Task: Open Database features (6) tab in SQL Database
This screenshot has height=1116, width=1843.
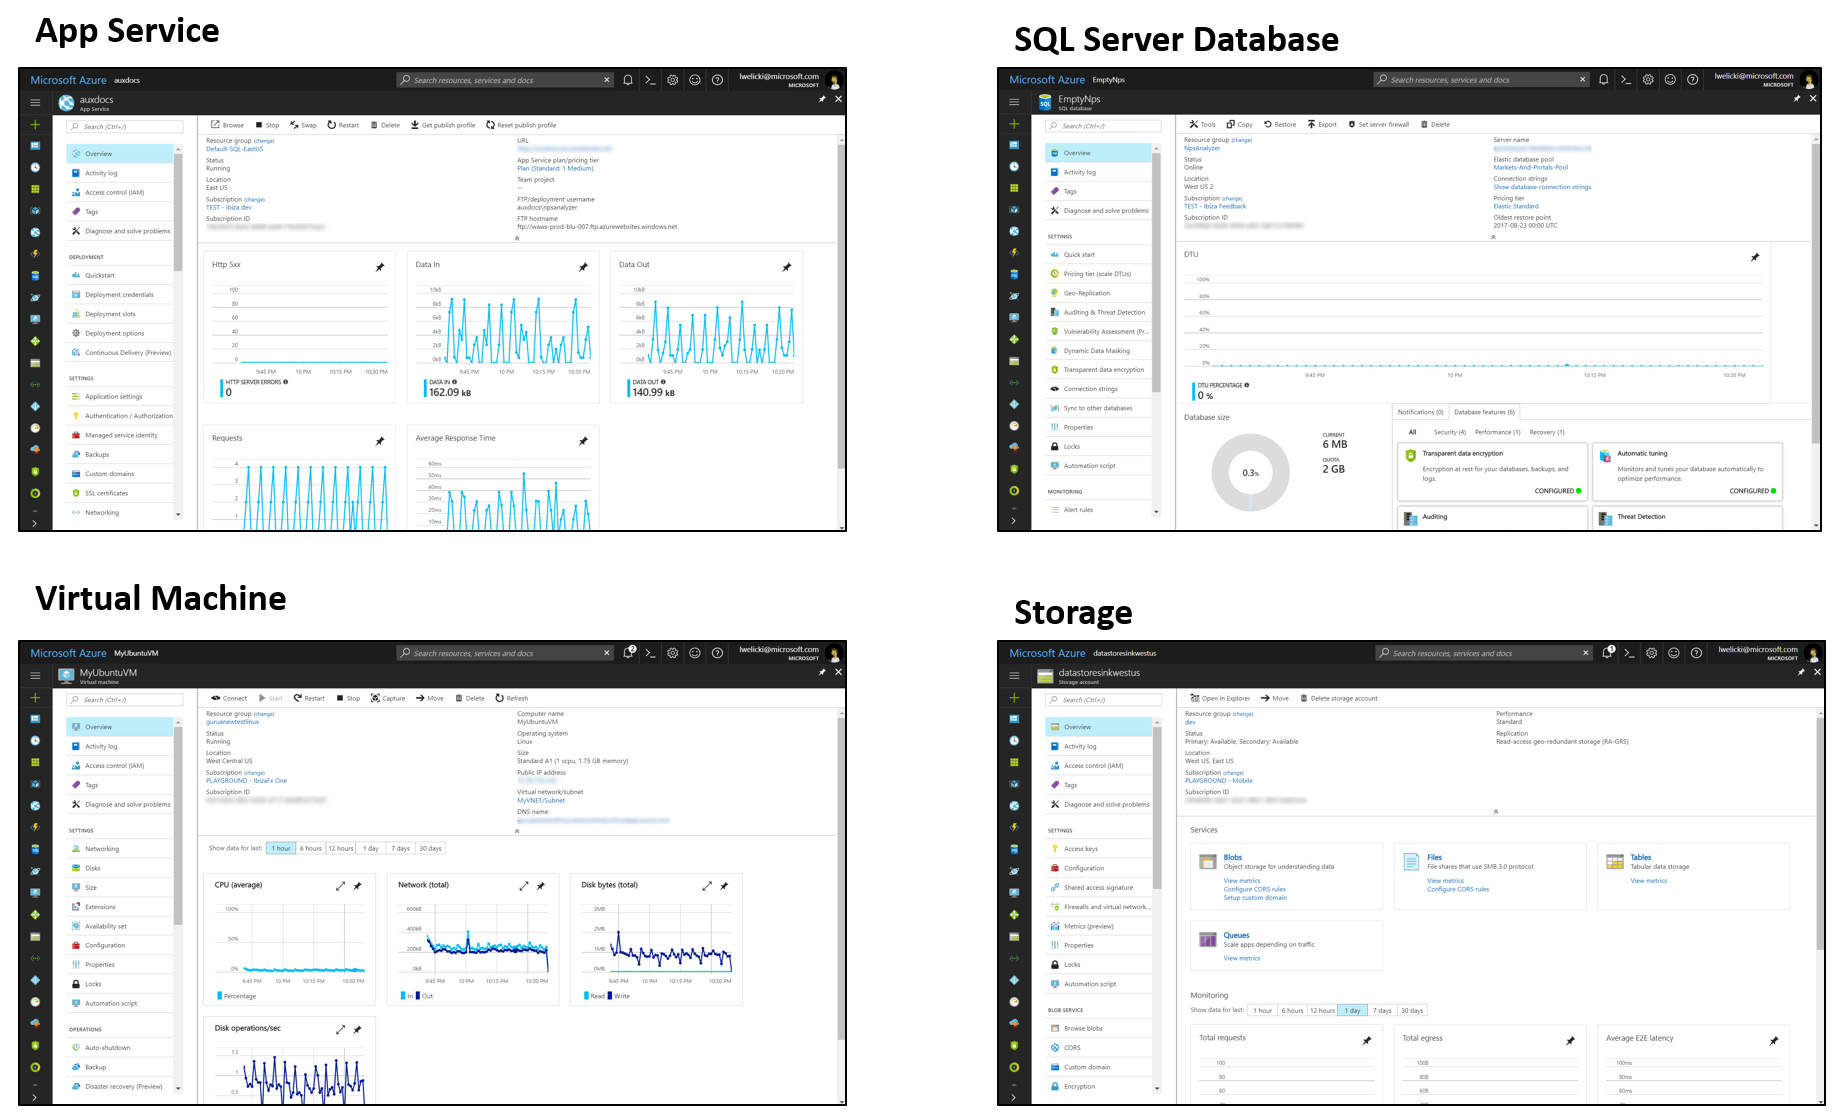Action: tap(1484, 412)
